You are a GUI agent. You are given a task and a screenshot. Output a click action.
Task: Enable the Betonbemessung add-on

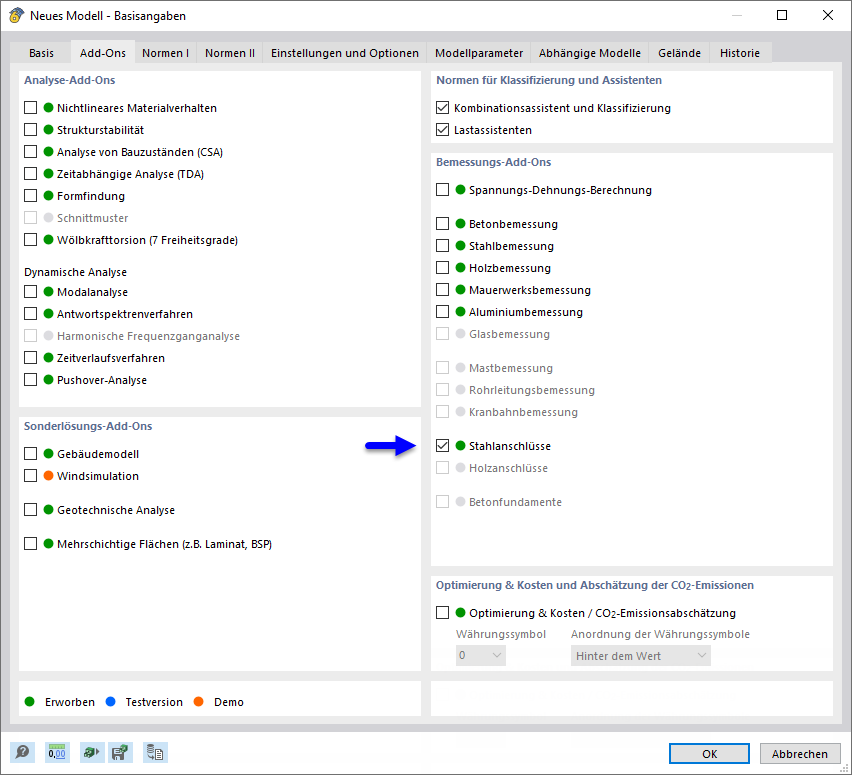pos(443,224)
